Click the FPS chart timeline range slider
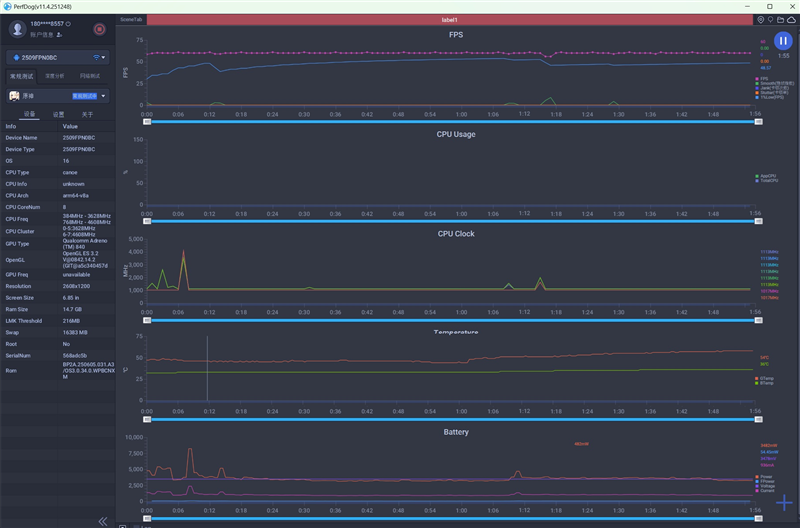 tap(450, 122)
